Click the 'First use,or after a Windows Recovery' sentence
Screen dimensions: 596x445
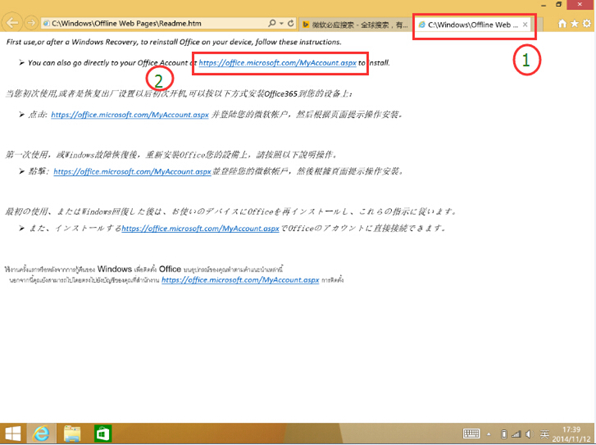tap(174, 42)
